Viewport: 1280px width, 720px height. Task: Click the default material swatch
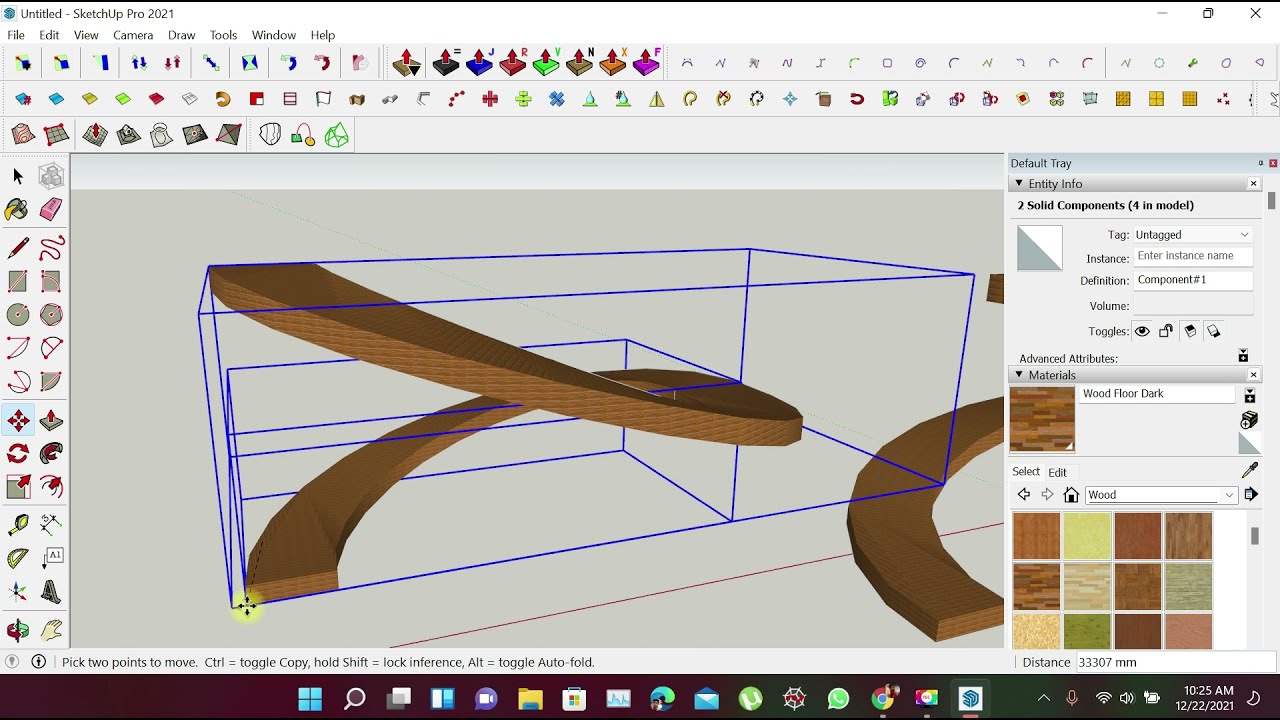pos(1249,443)
